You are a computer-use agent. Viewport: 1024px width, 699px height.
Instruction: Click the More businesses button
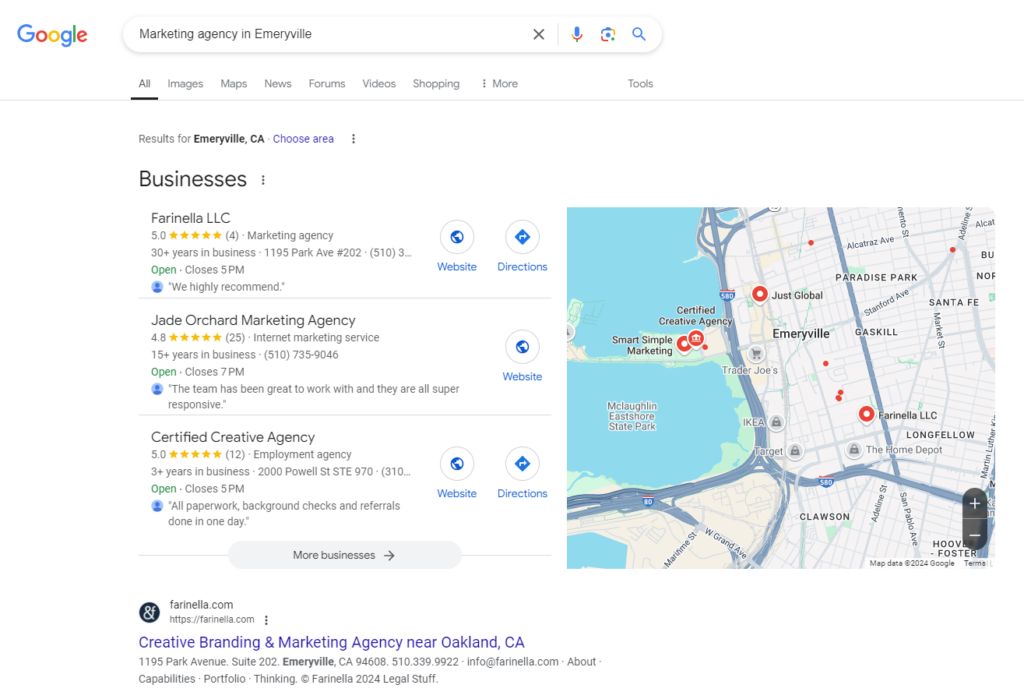point(344,554)
